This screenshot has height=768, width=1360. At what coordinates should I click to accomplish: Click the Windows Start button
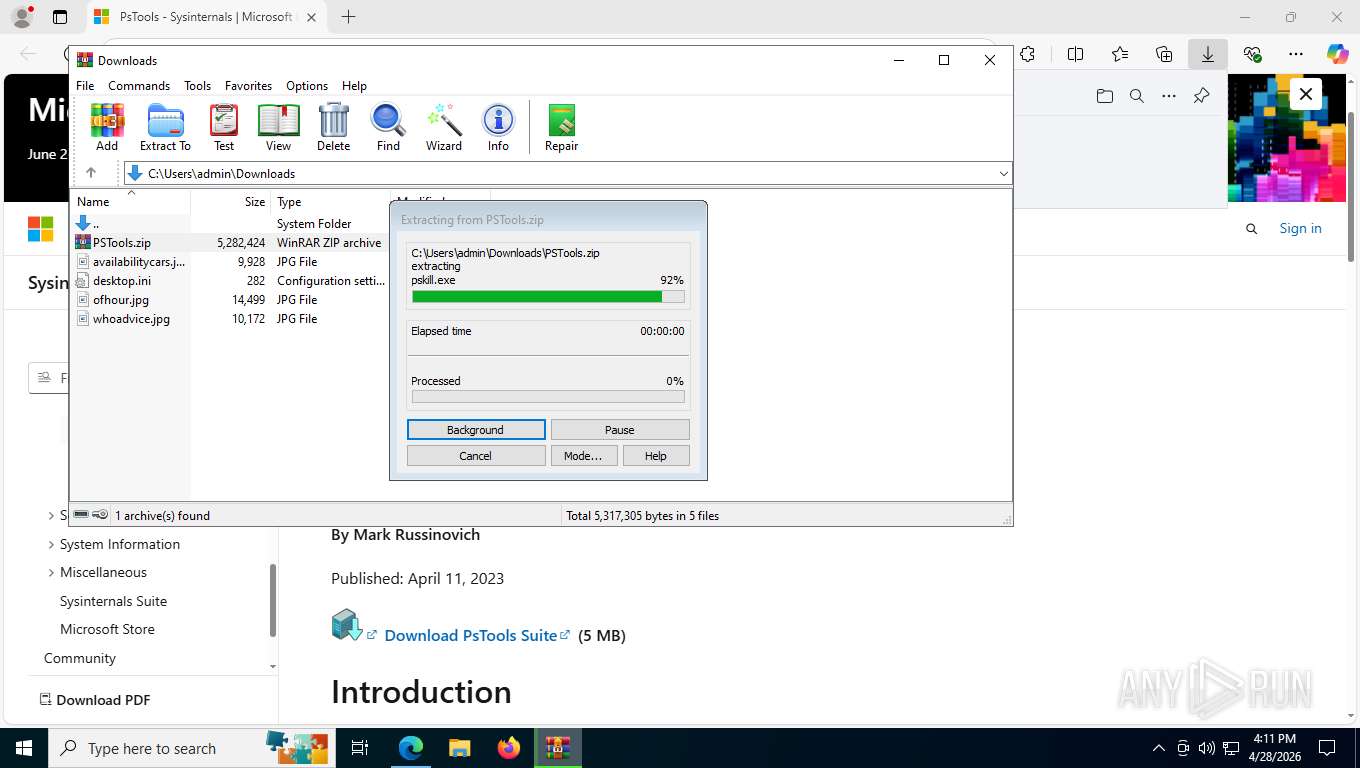click(23, 748)
